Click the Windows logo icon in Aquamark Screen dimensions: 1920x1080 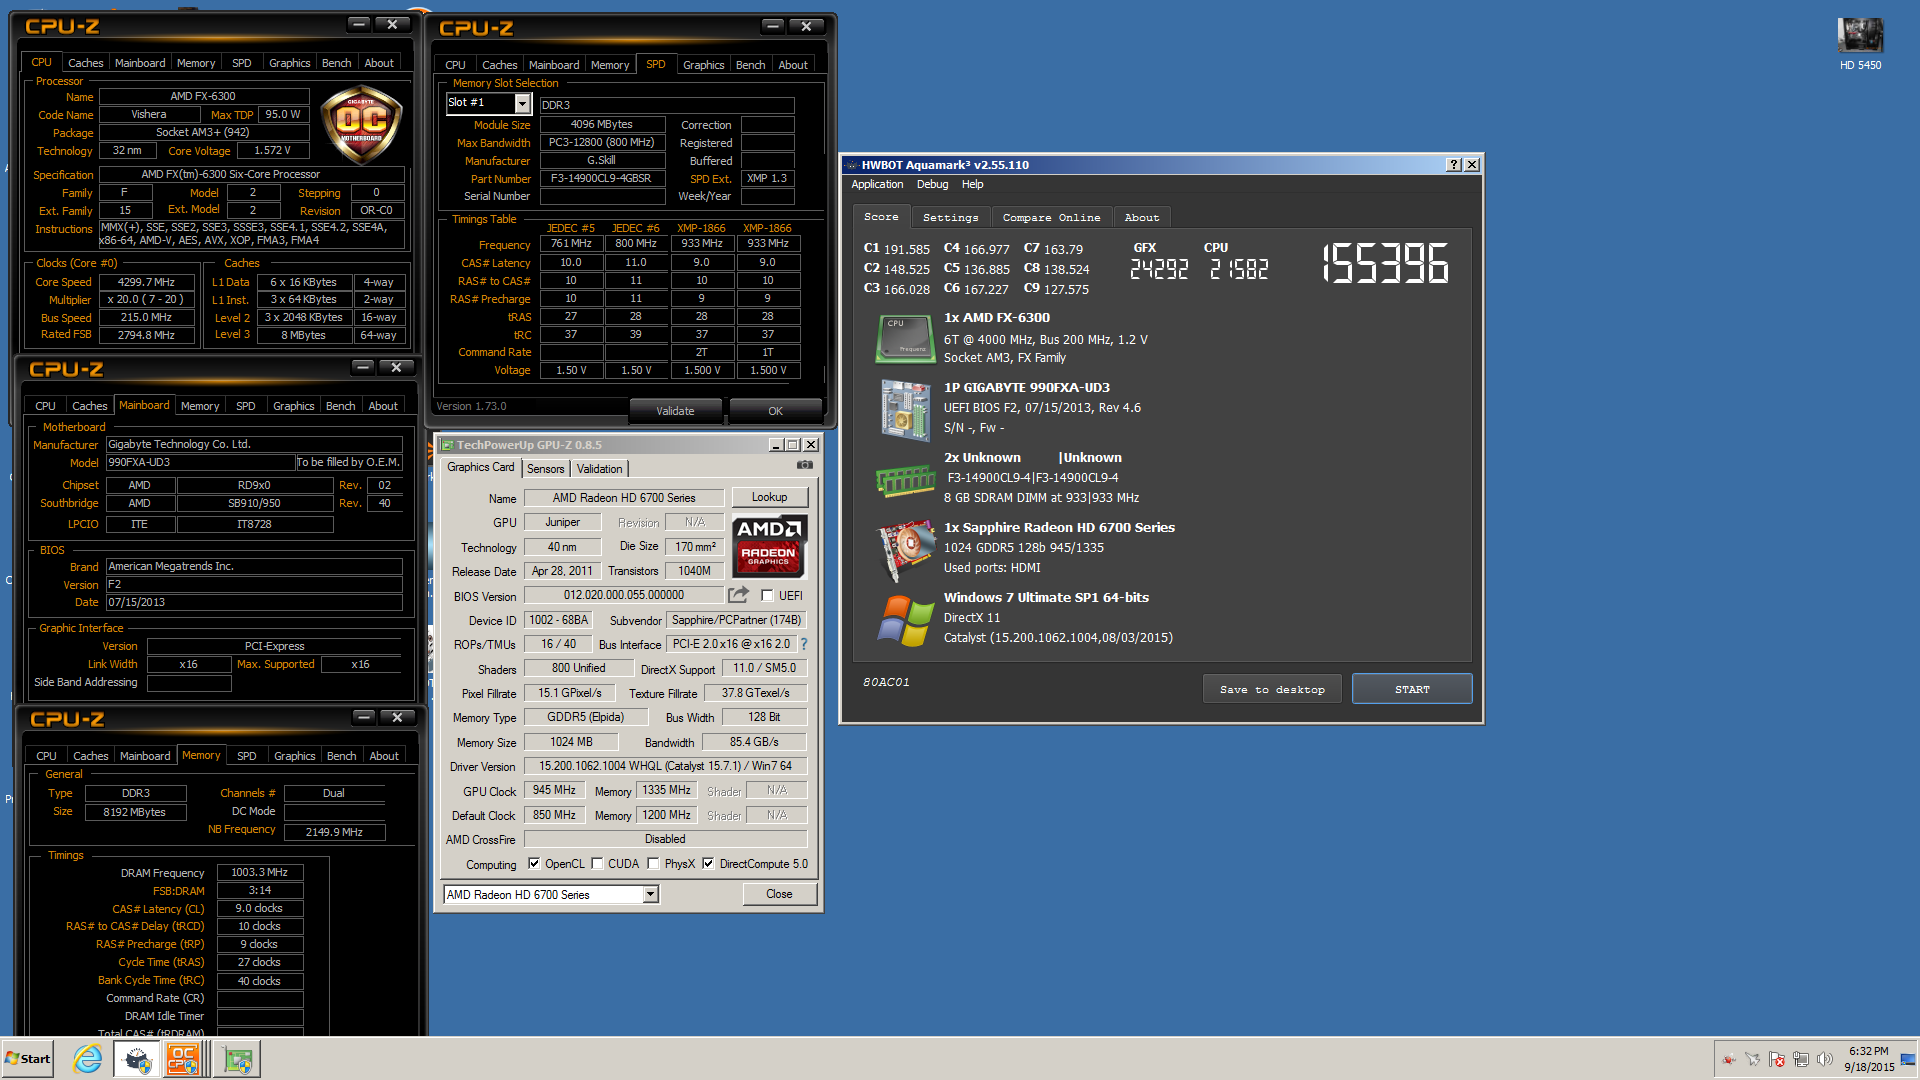point(905,620)
